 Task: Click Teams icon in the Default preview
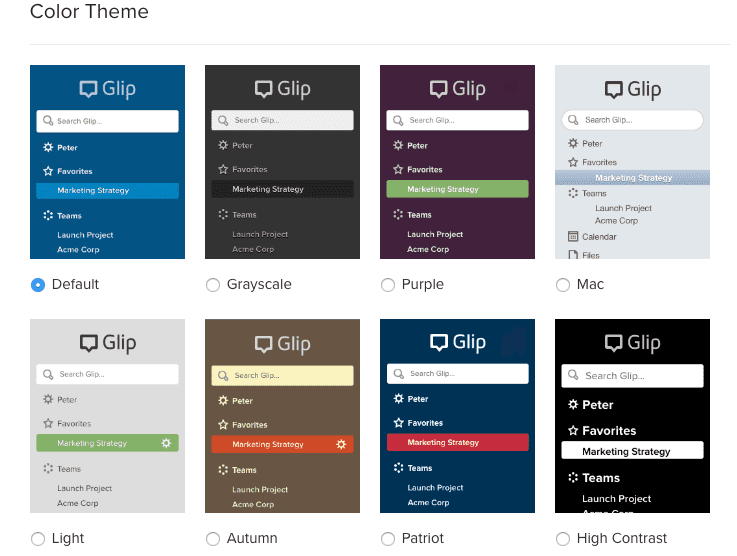[x=47, y=215]
